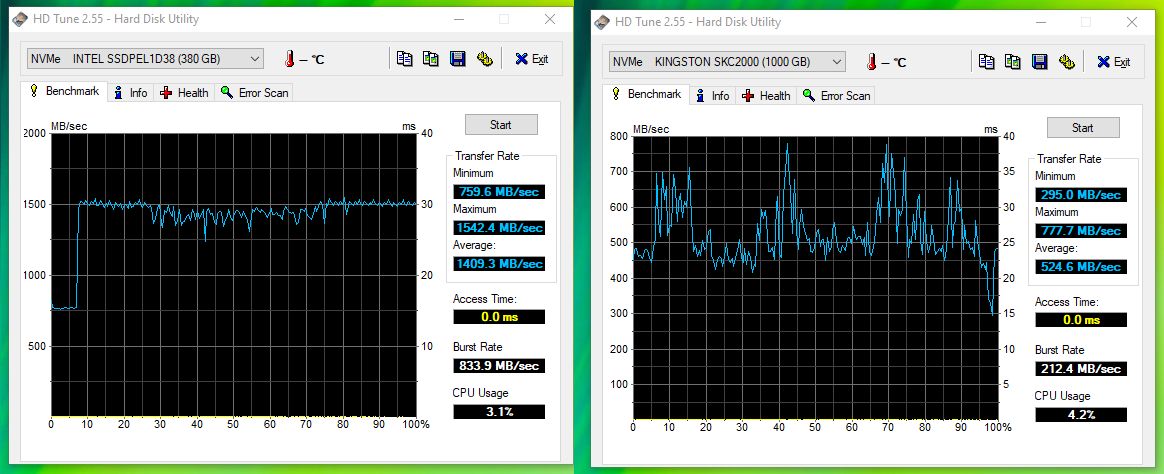Open options wrench icon in INTEL window

[x=485, y=59]
